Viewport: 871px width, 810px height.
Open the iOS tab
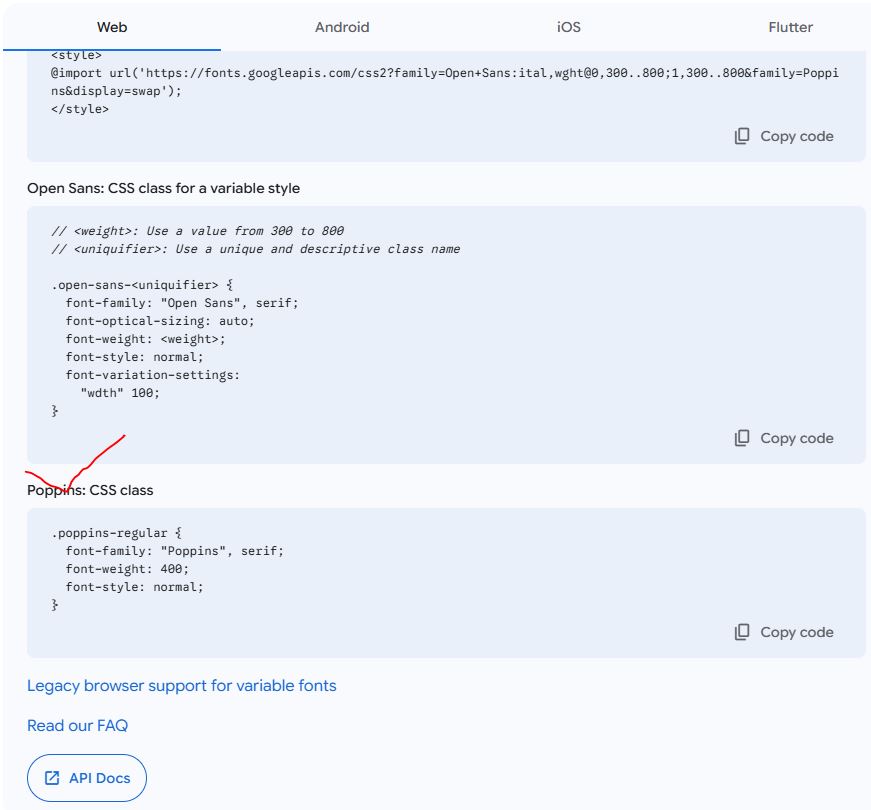[x=569, y=27]
